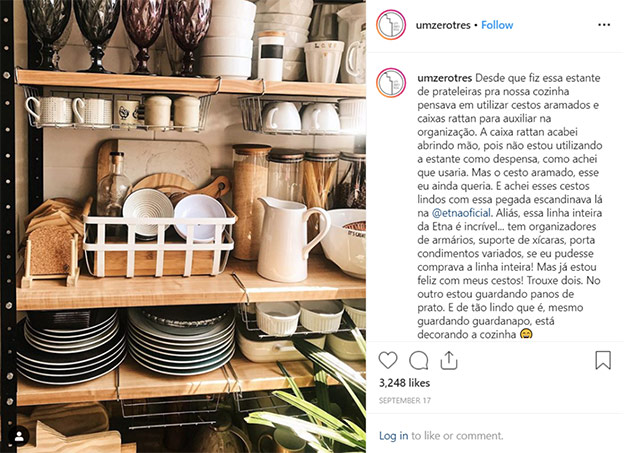Like the post with the heart icon
This screenshot has width=625, height=453.
click(388, 360)
